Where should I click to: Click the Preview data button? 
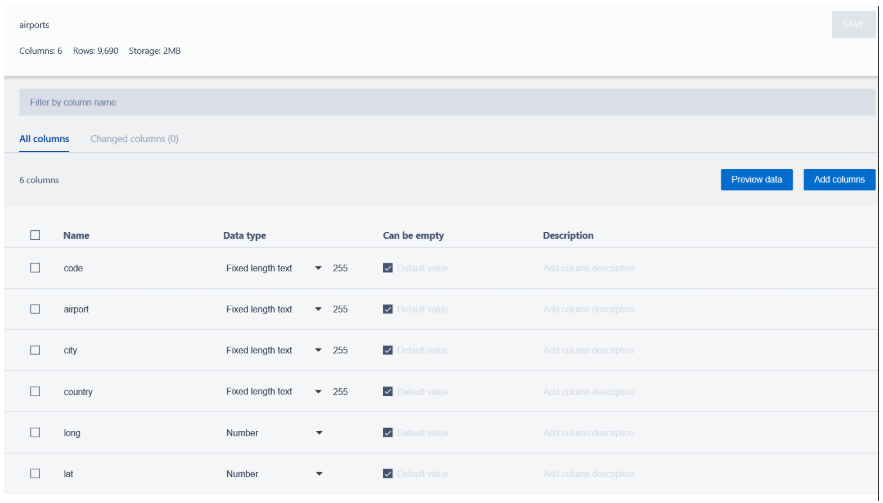756,180
